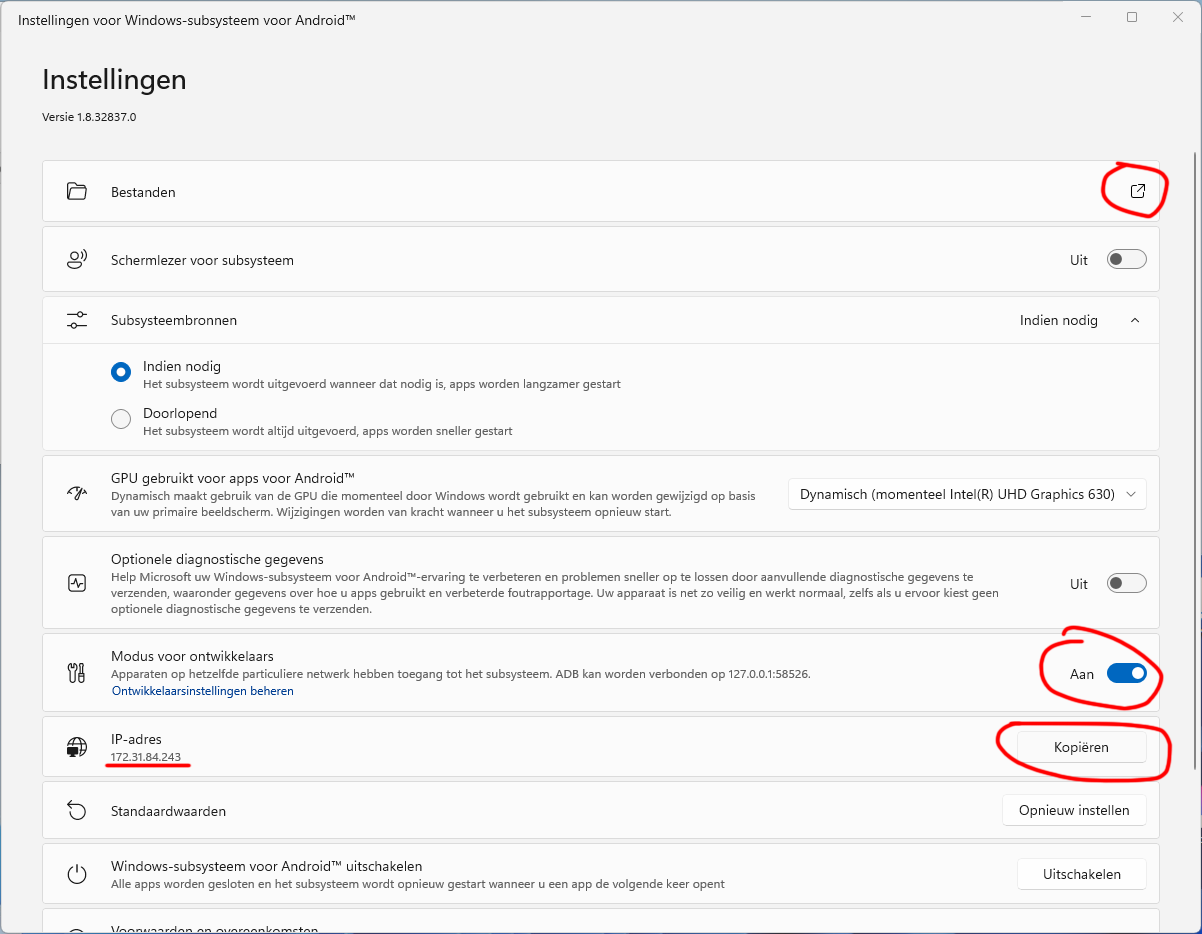Toggle Optionele diagnostische gegevens switch
The width and height of the screenshot is (1202, 934).
[x=1126, y=583]
